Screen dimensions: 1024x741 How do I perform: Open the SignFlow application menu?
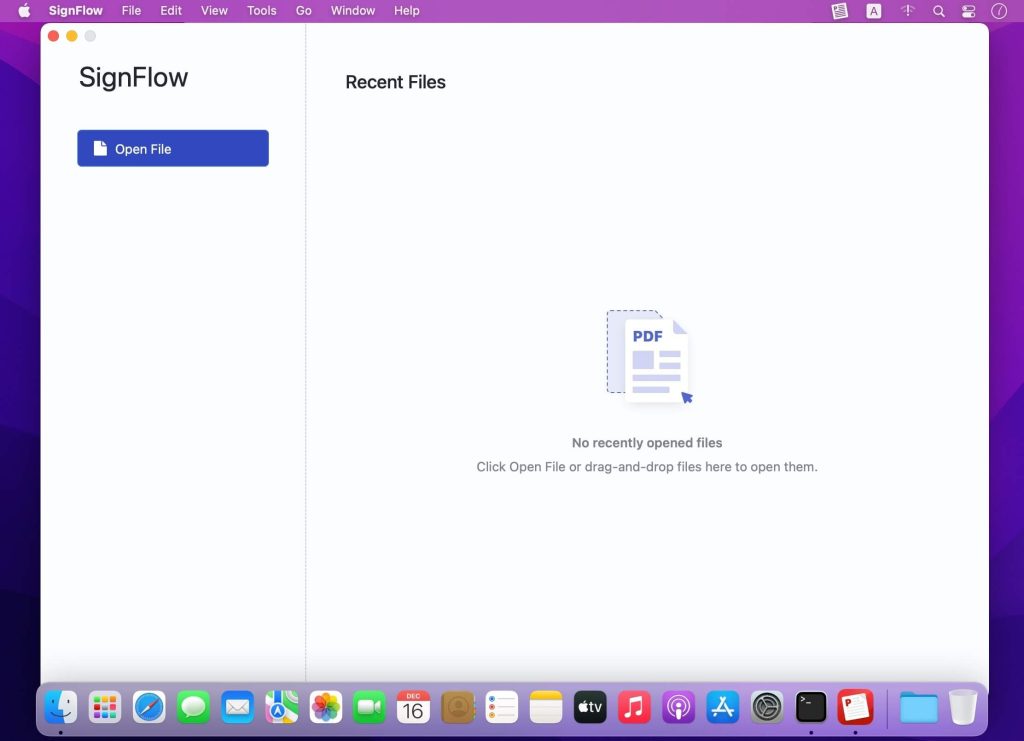click(x=75, y=11)
